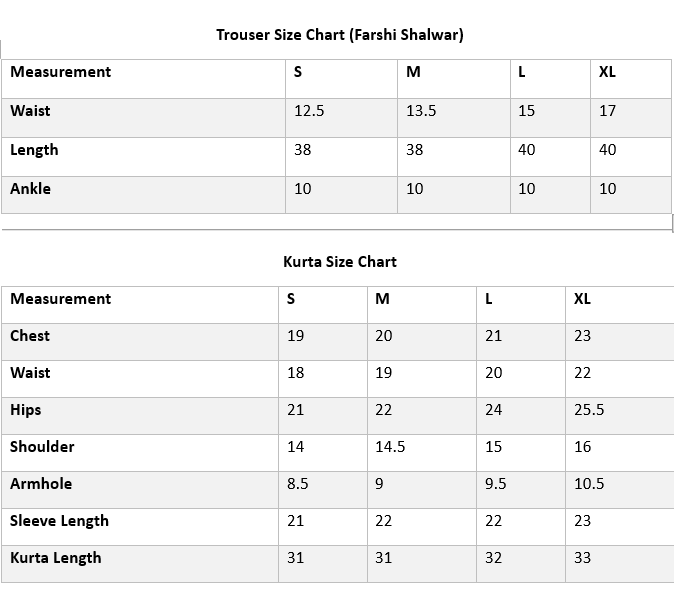674x597 pixels.
Task: Click the Kurta Size Chart heading
Action: [339, 262]
